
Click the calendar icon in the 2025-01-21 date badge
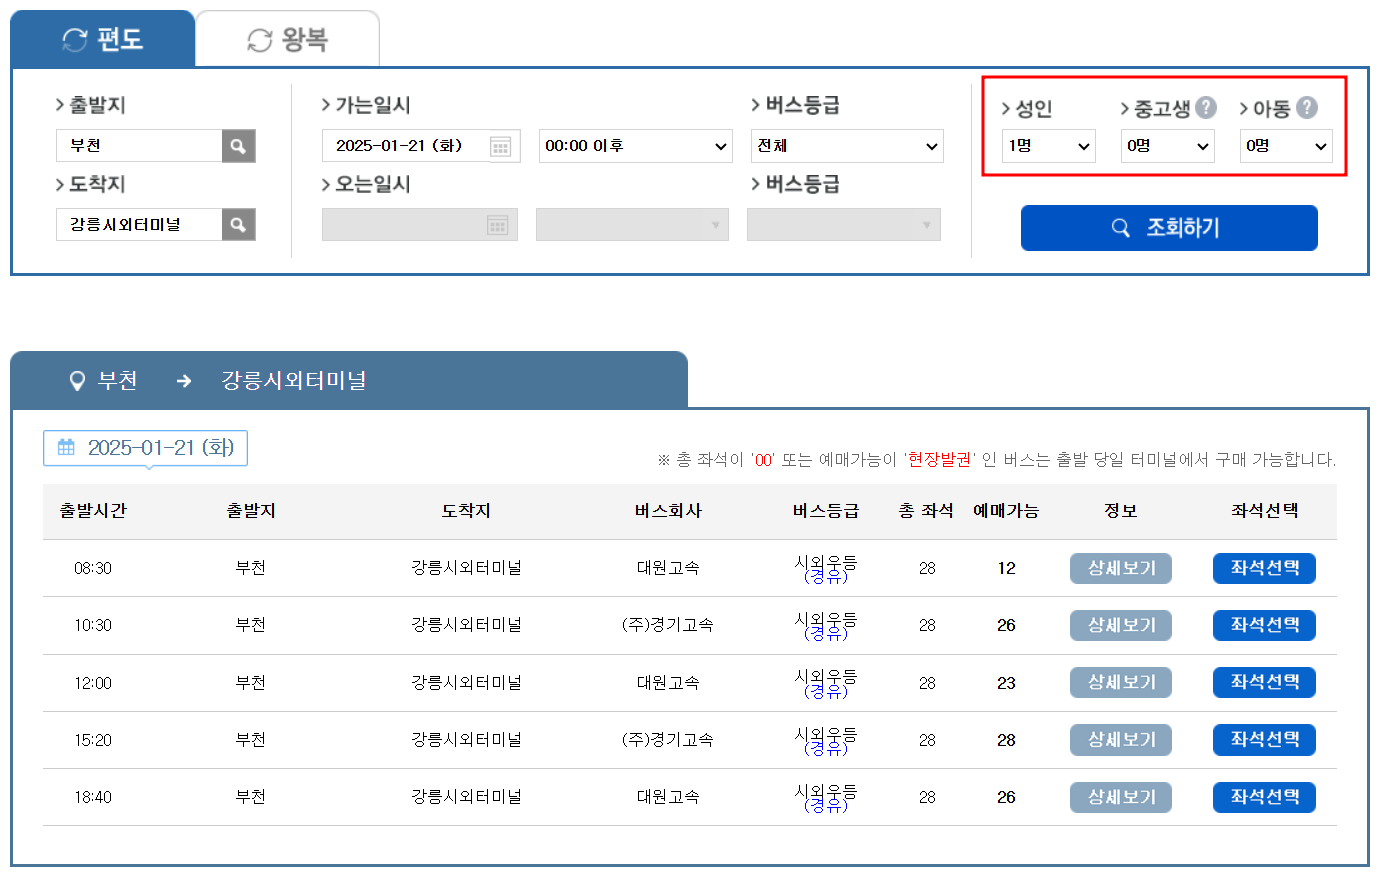coord(66,447)
